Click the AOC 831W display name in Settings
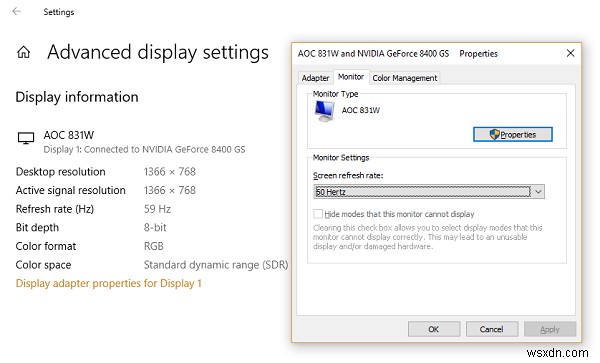 (x=68, y=135)
